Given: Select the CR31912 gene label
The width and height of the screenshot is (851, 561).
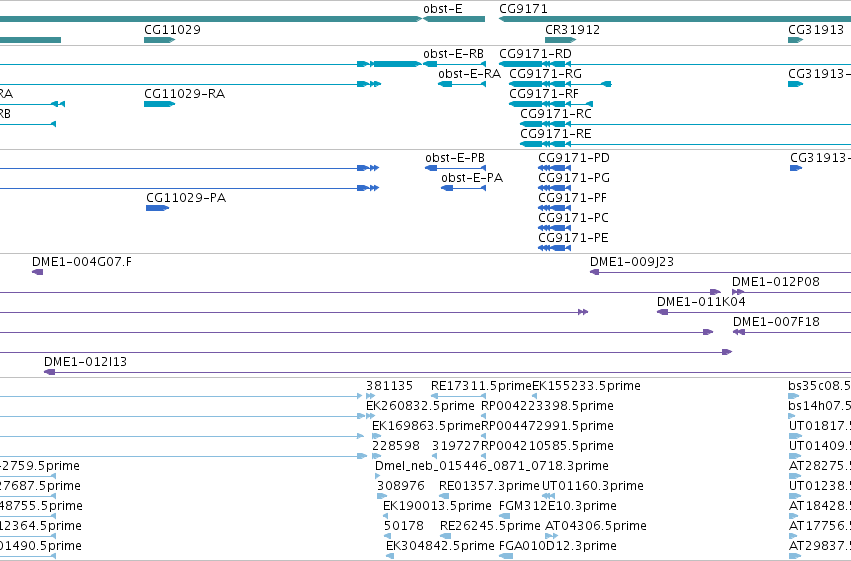Looking at the screenshot, I should [573, 30].
